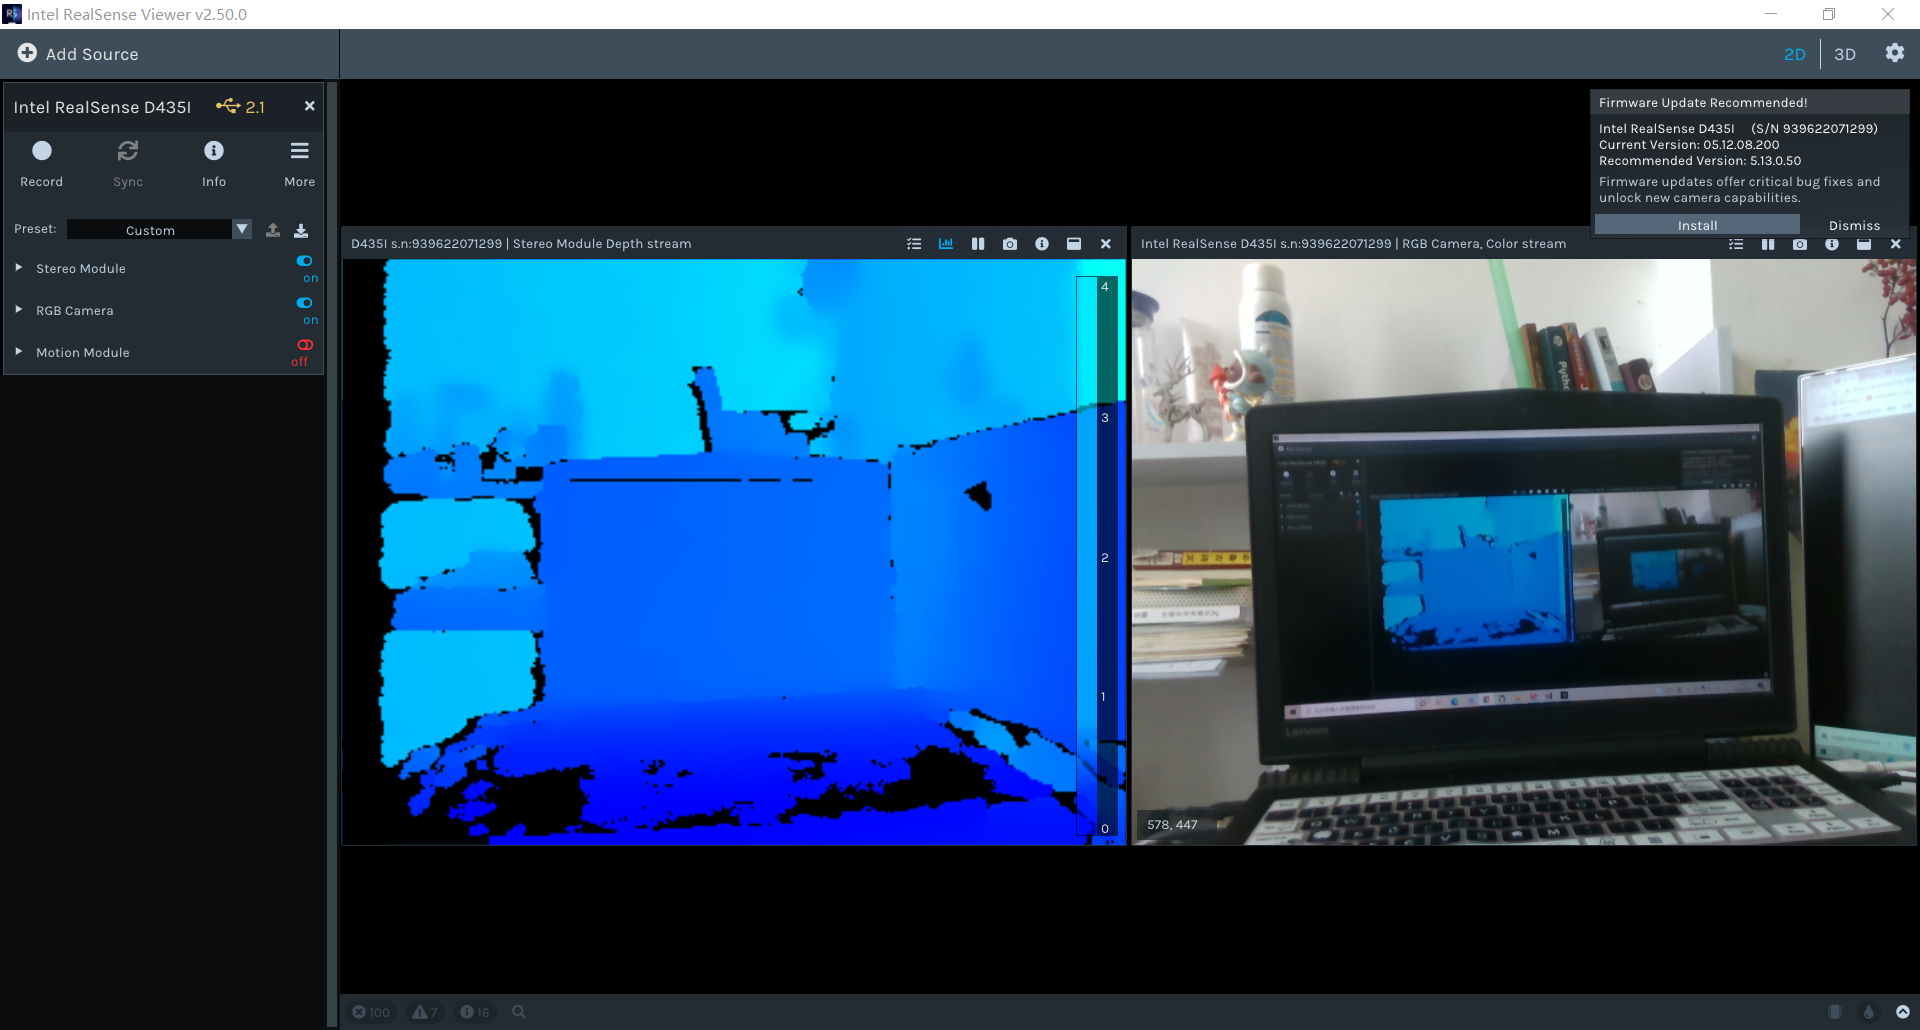This screenshot has width=1920, height=1030.
Task: Restore down the application window
Action: point(1829,14)
